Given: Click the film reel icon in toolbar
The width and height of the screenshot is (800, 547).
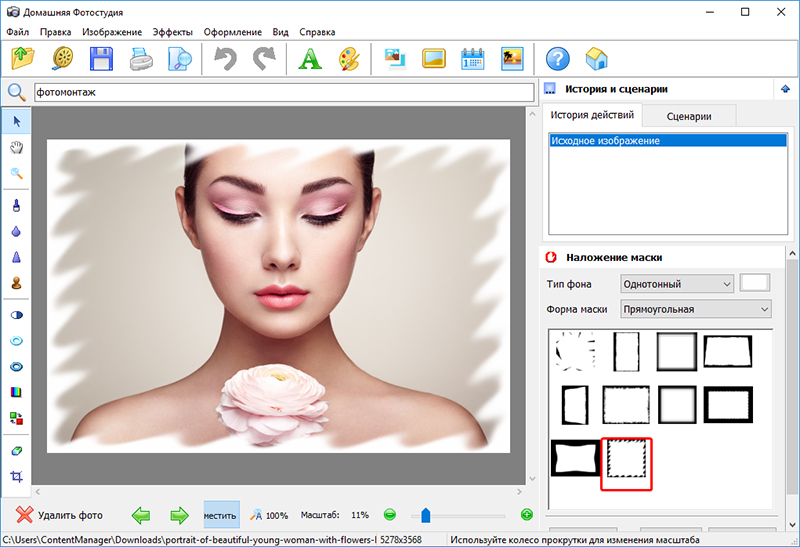Looking at the screenshot, I should click(x=63, y=59).
